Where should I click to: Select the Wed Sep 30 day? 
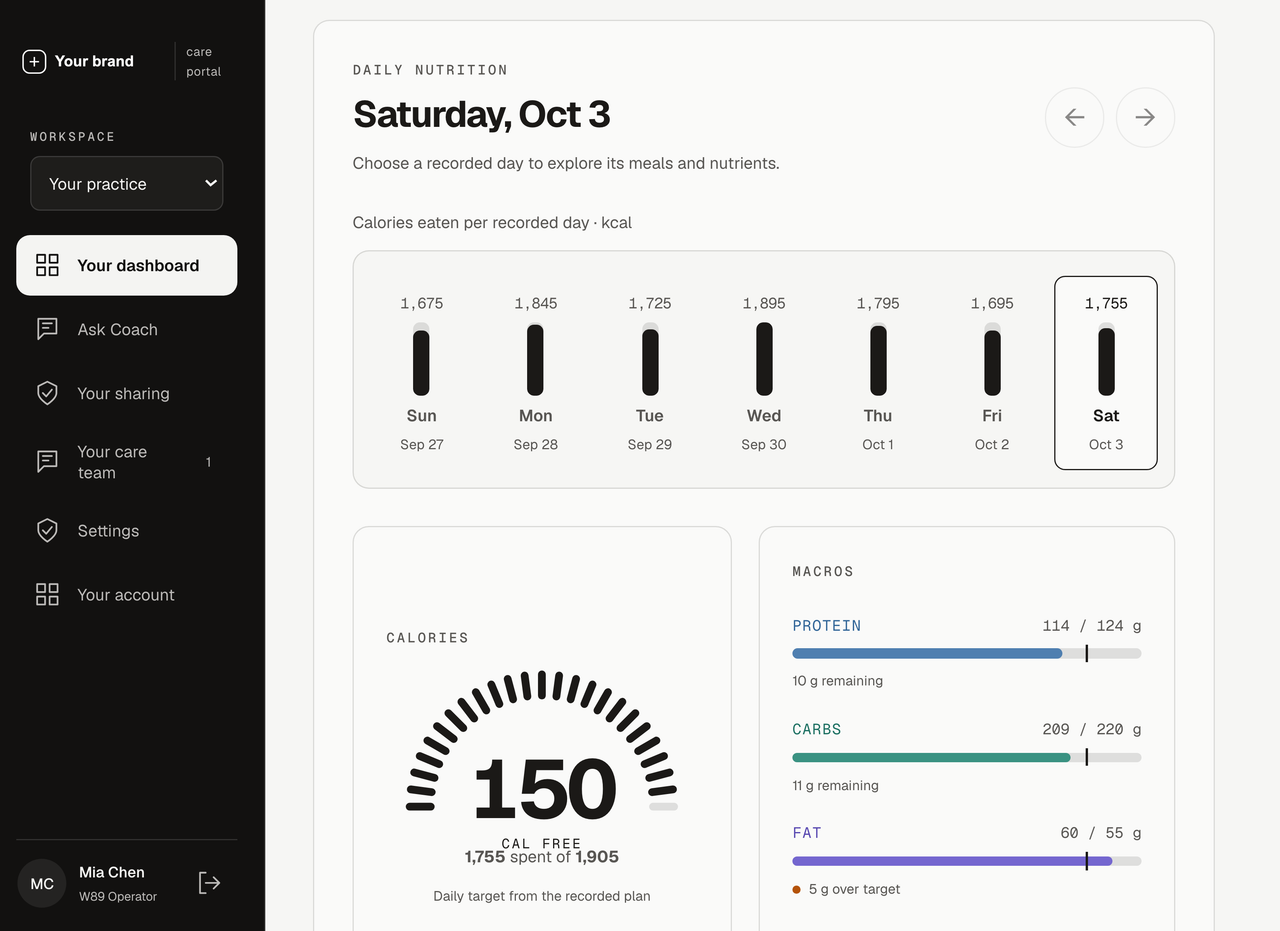point(764,373)
